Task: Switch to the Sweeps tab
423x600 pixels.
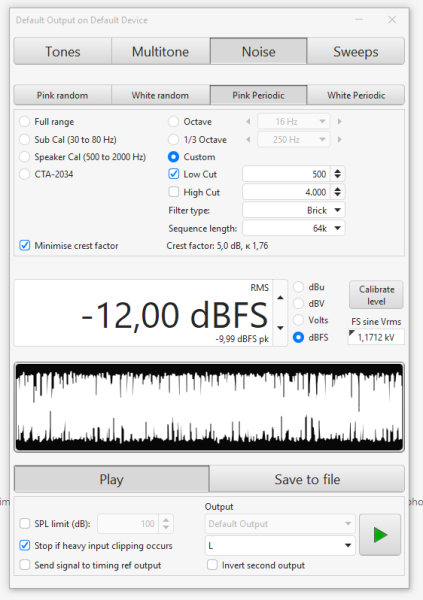Action: point(356,51)
